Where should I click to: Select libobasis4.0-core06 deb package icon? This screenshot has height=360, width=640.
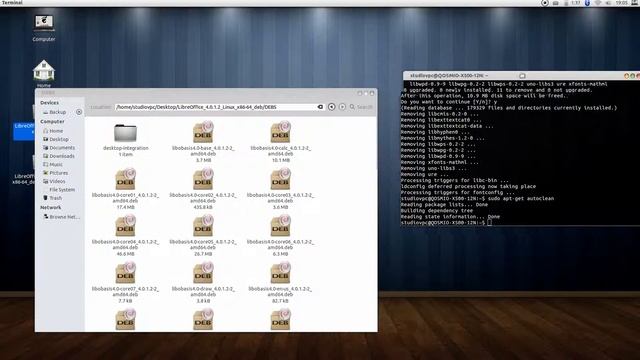tap(280, 226)
